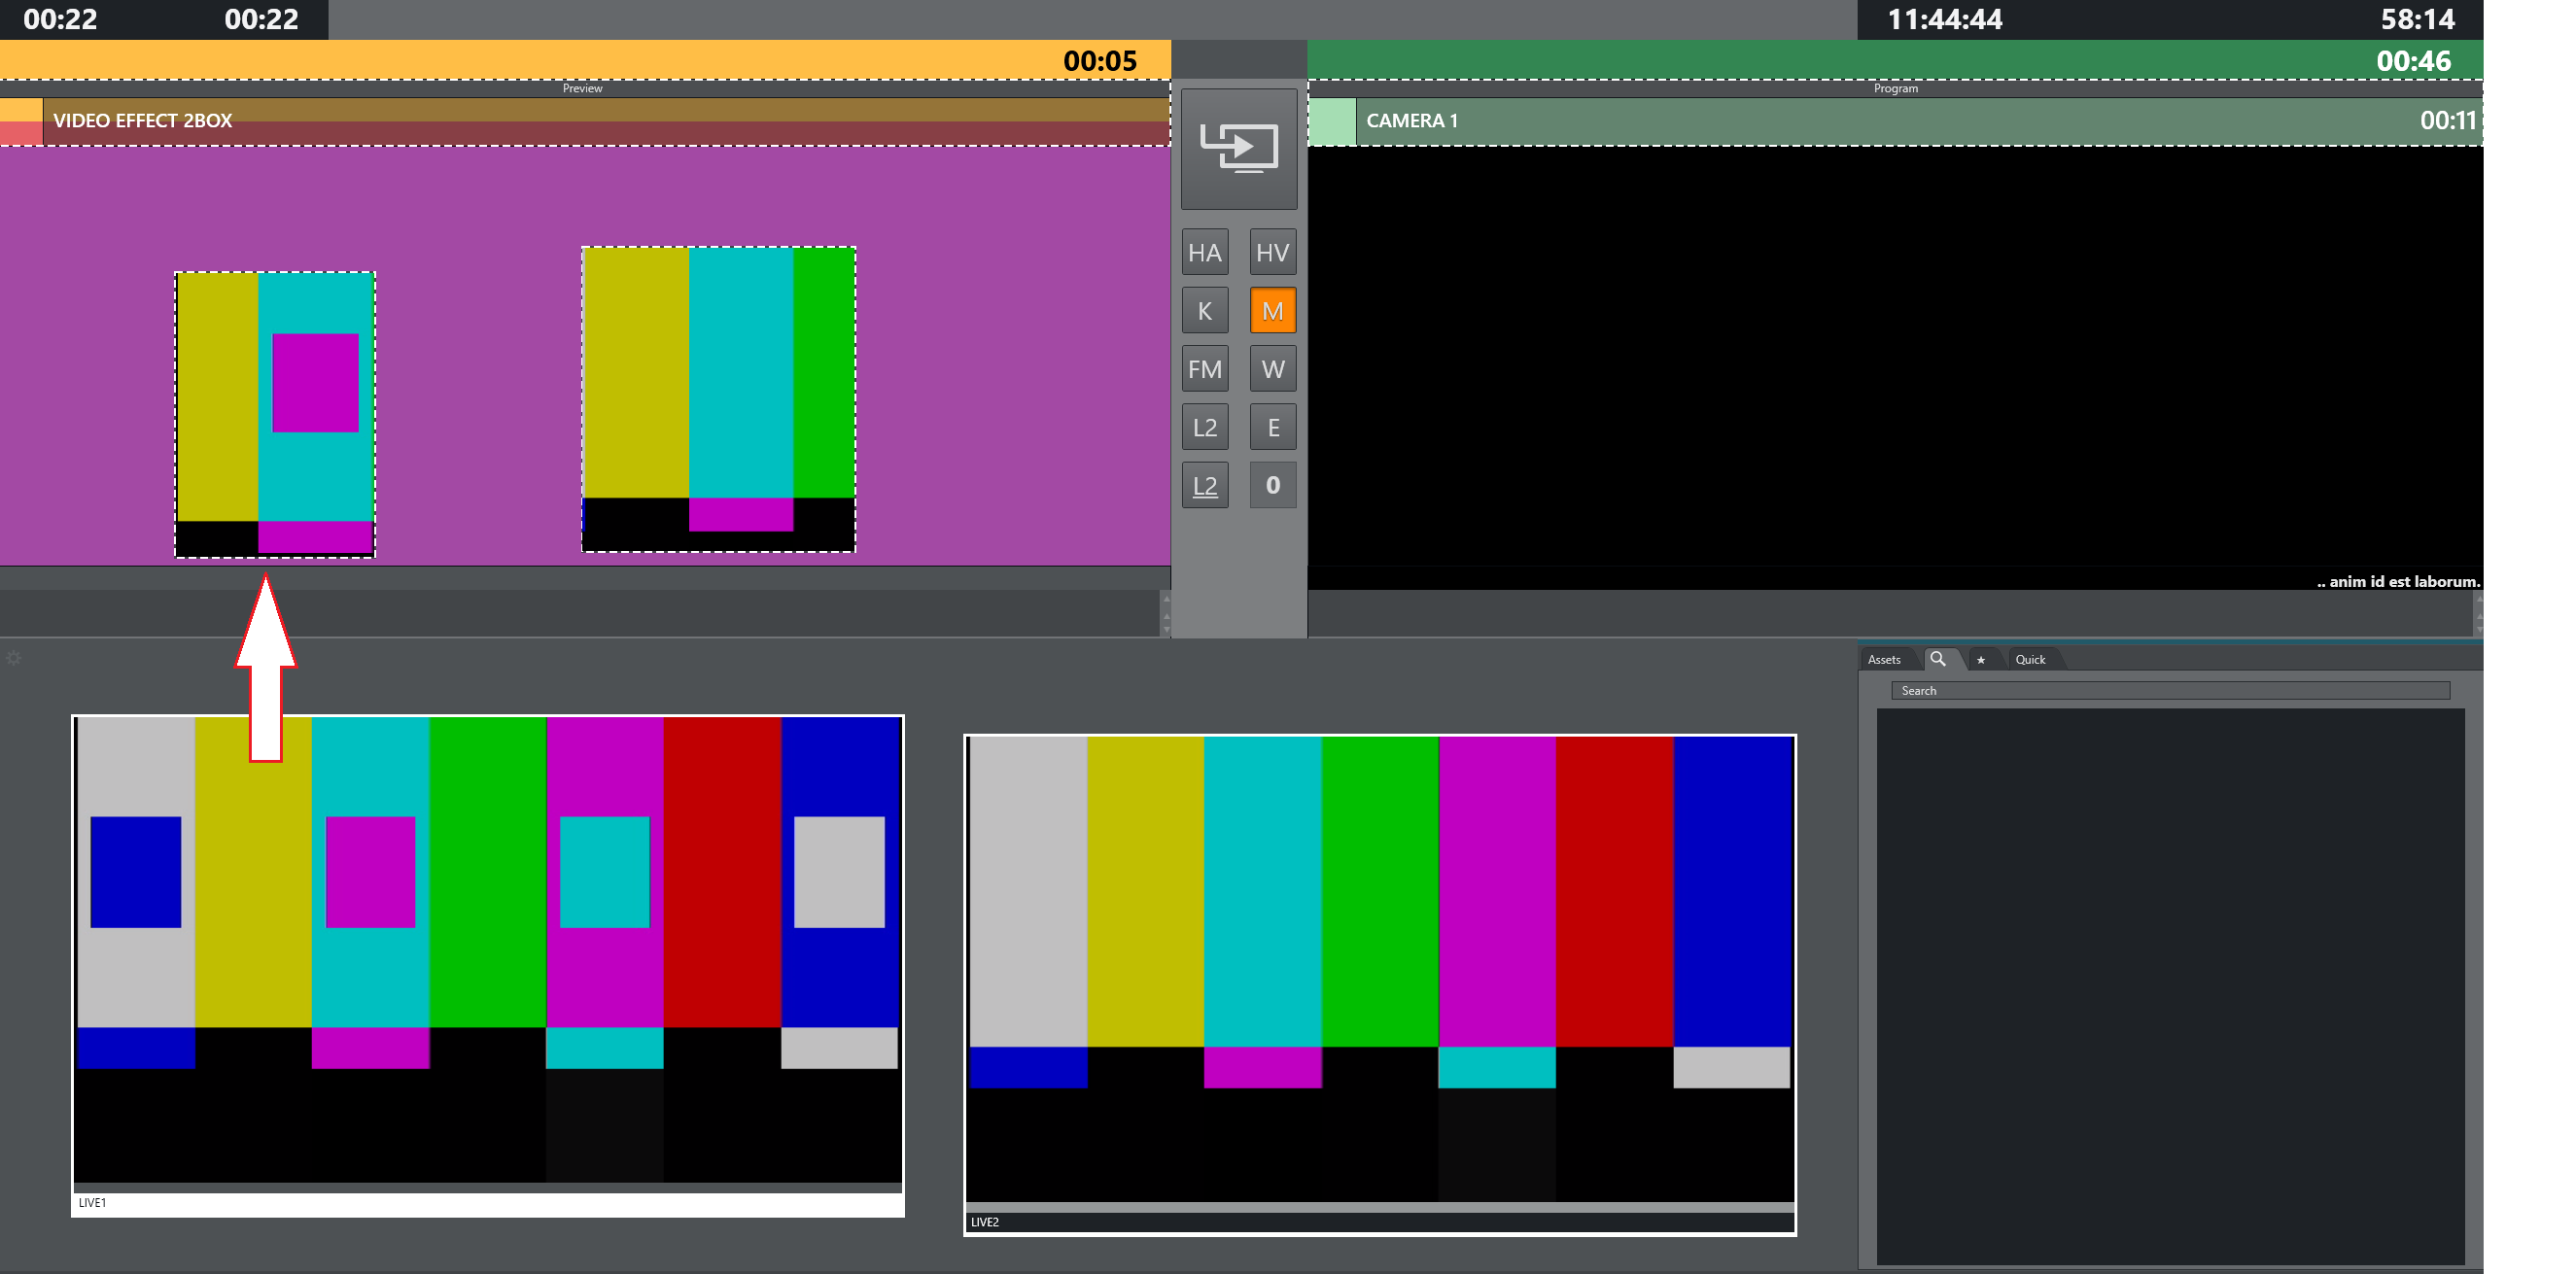Screen dimensions: 2576x1274
Task: Click the E button
Action: 1272,427
